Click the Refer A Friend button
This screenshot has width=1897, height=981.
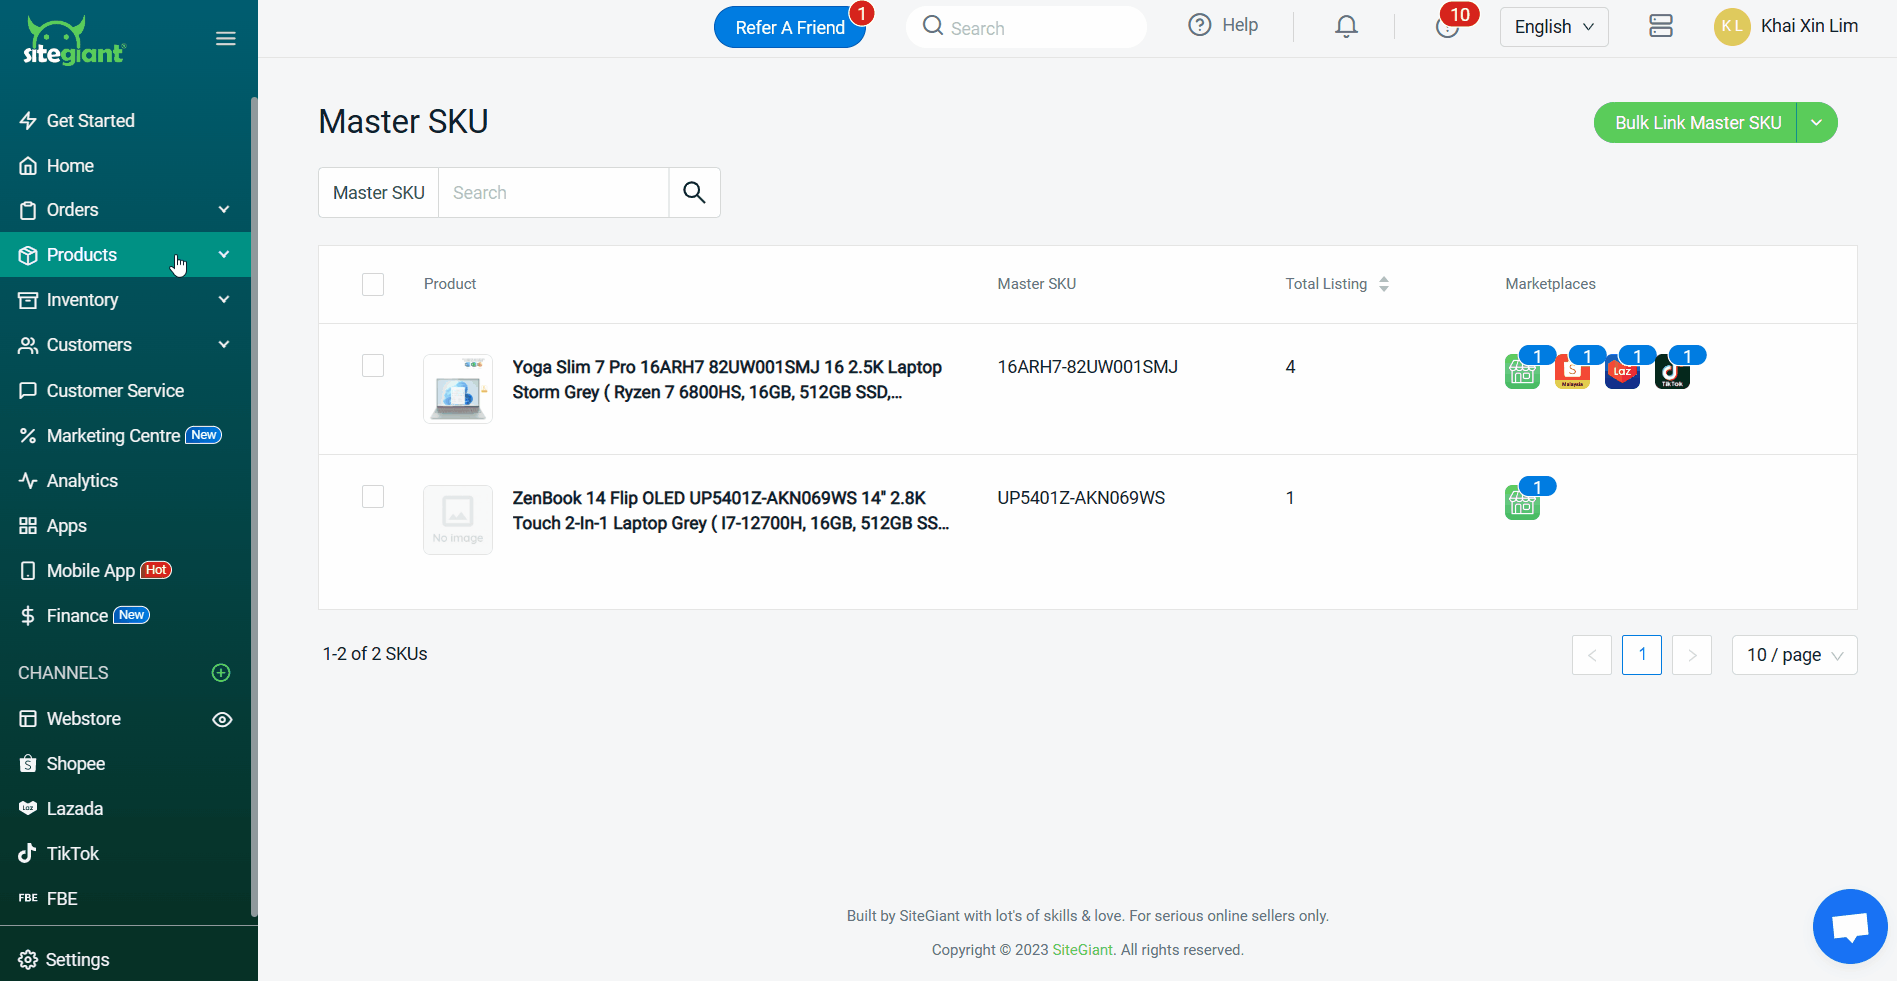[x=789, y=28]
